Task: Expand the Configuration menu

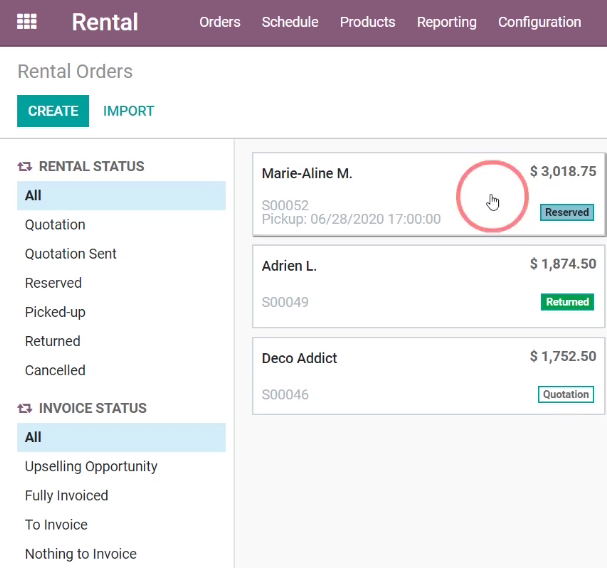Action: (540, 22)
